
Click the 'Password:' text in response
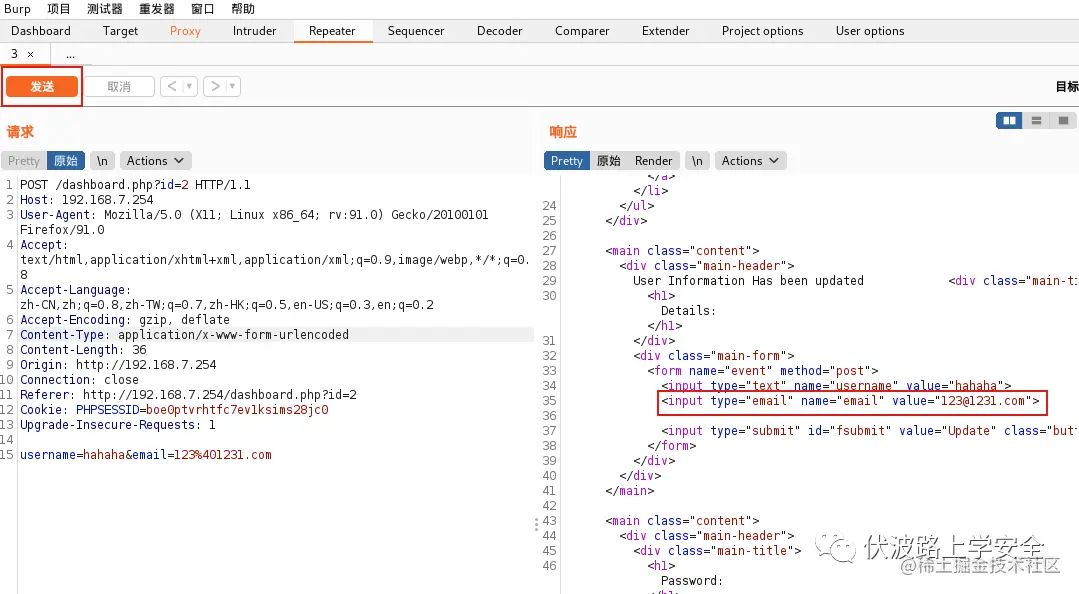click(x=692, y=580)
